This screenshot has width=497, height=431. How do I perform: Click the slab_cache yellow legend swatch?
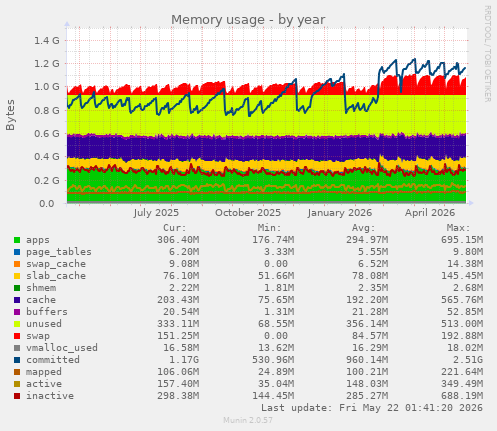17,276
